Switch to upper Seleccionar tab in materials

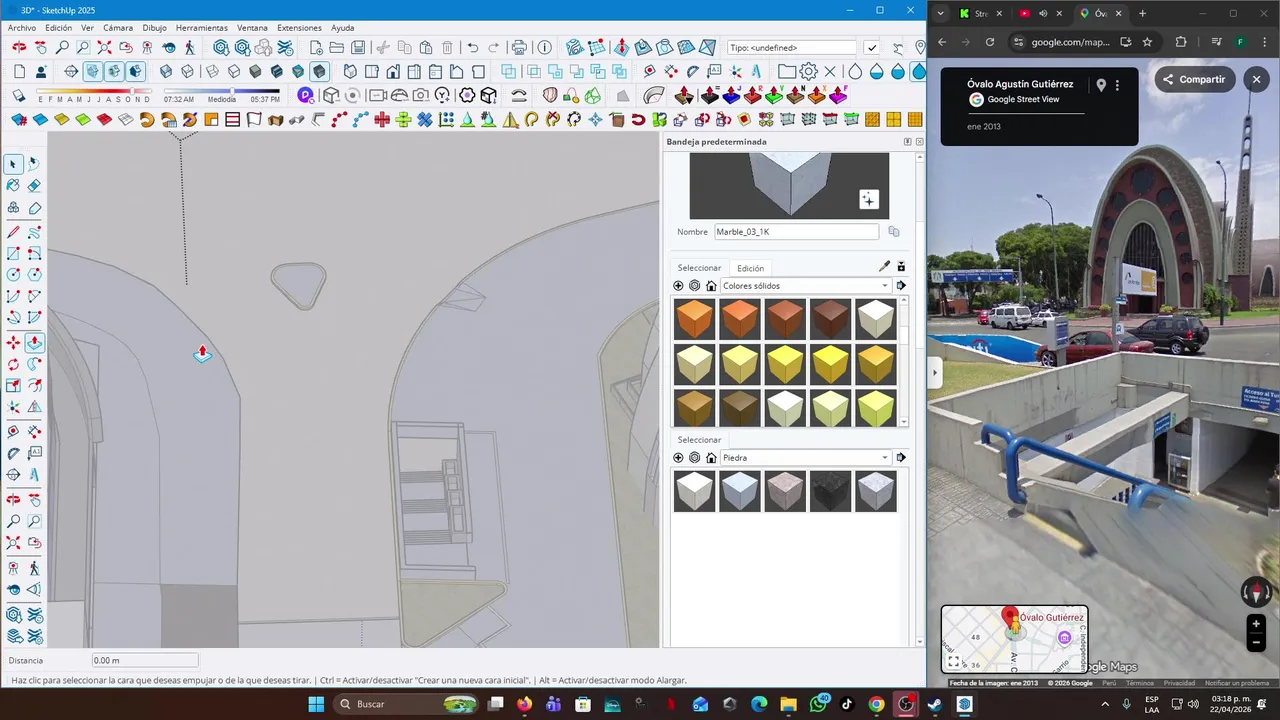click(x=699, y=268)
